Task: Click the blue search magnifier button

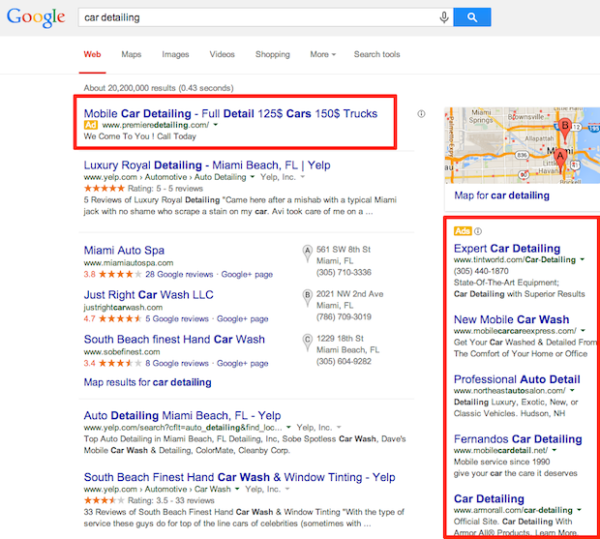Action: click(x=472, y=17)
